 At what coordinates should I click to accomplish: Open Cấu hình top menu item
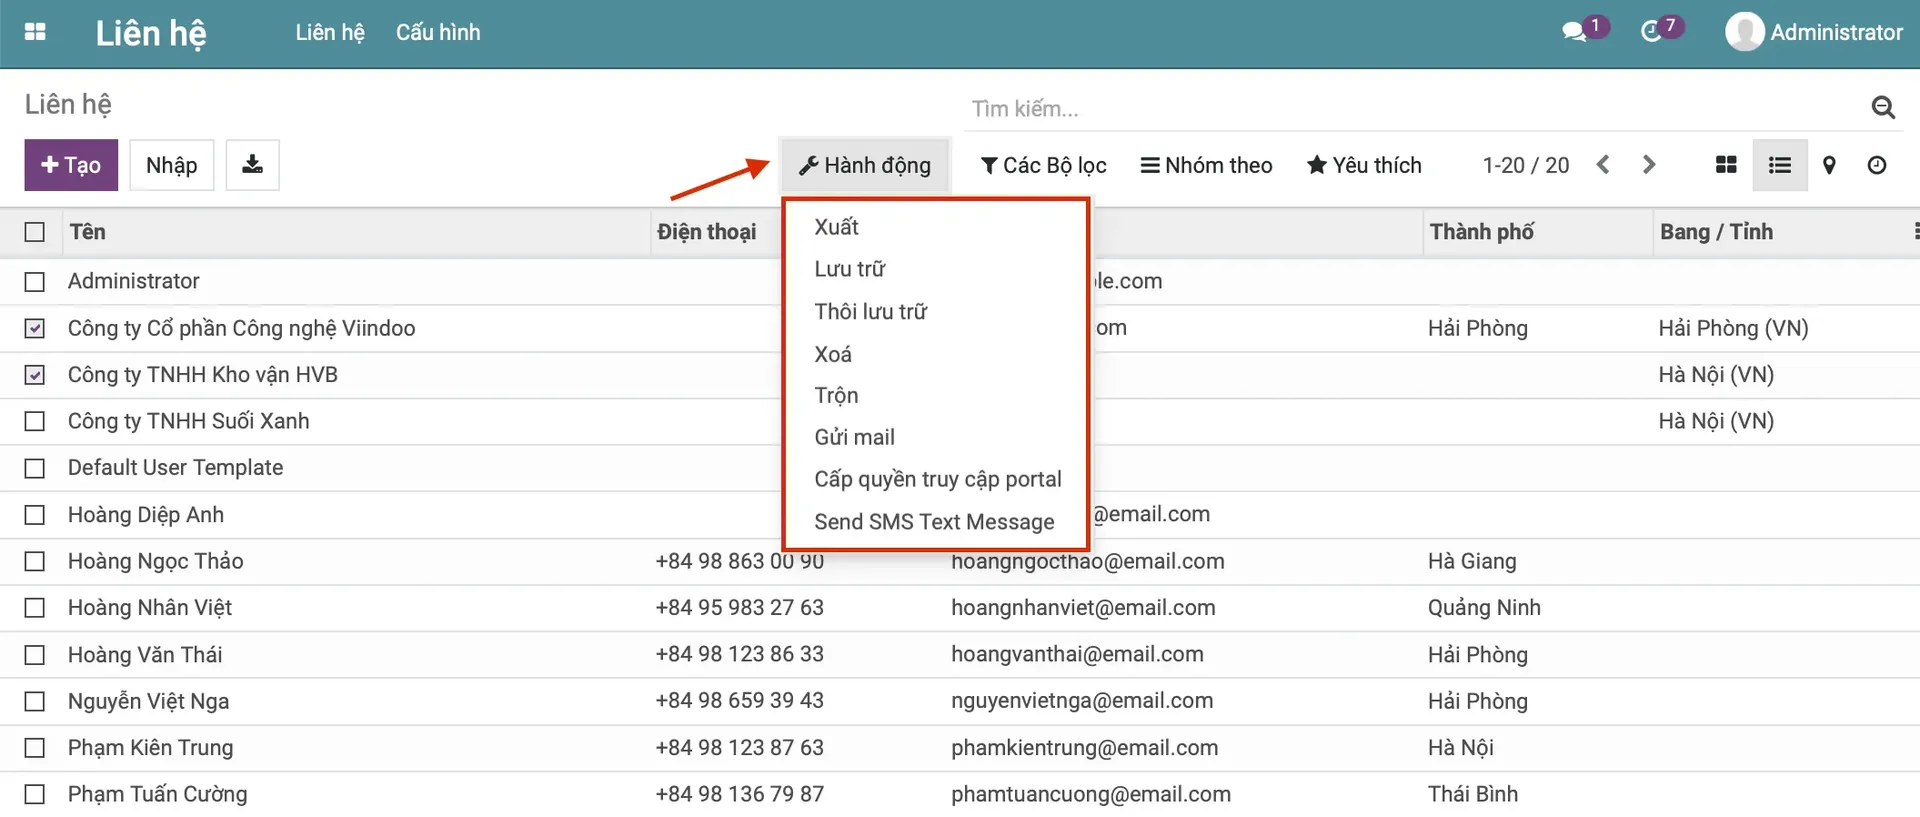tap(438, 32)
